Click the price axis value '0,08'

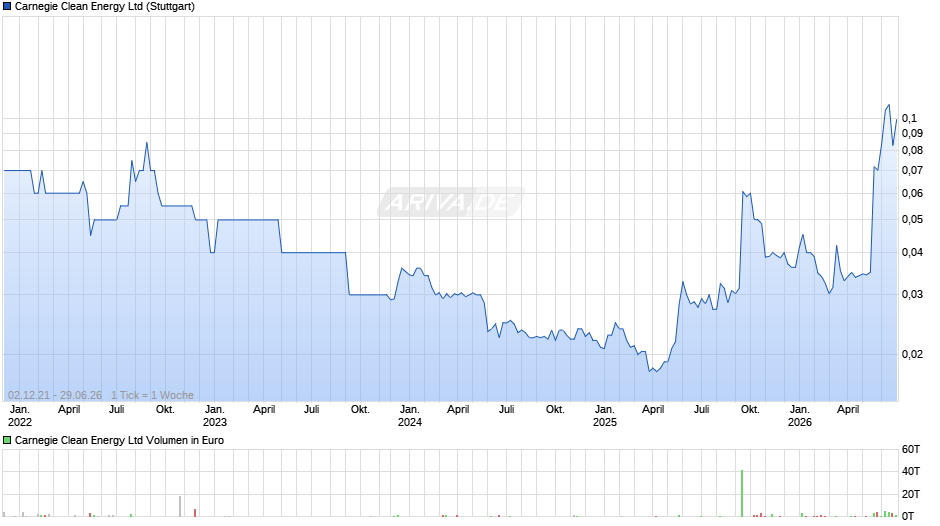pos(912,151)
